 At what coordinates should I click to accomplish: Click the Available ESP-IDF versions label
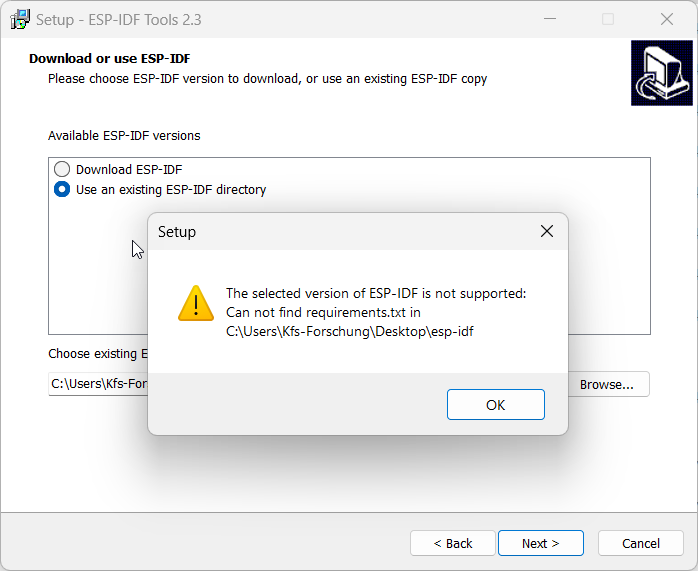point(124,135)
